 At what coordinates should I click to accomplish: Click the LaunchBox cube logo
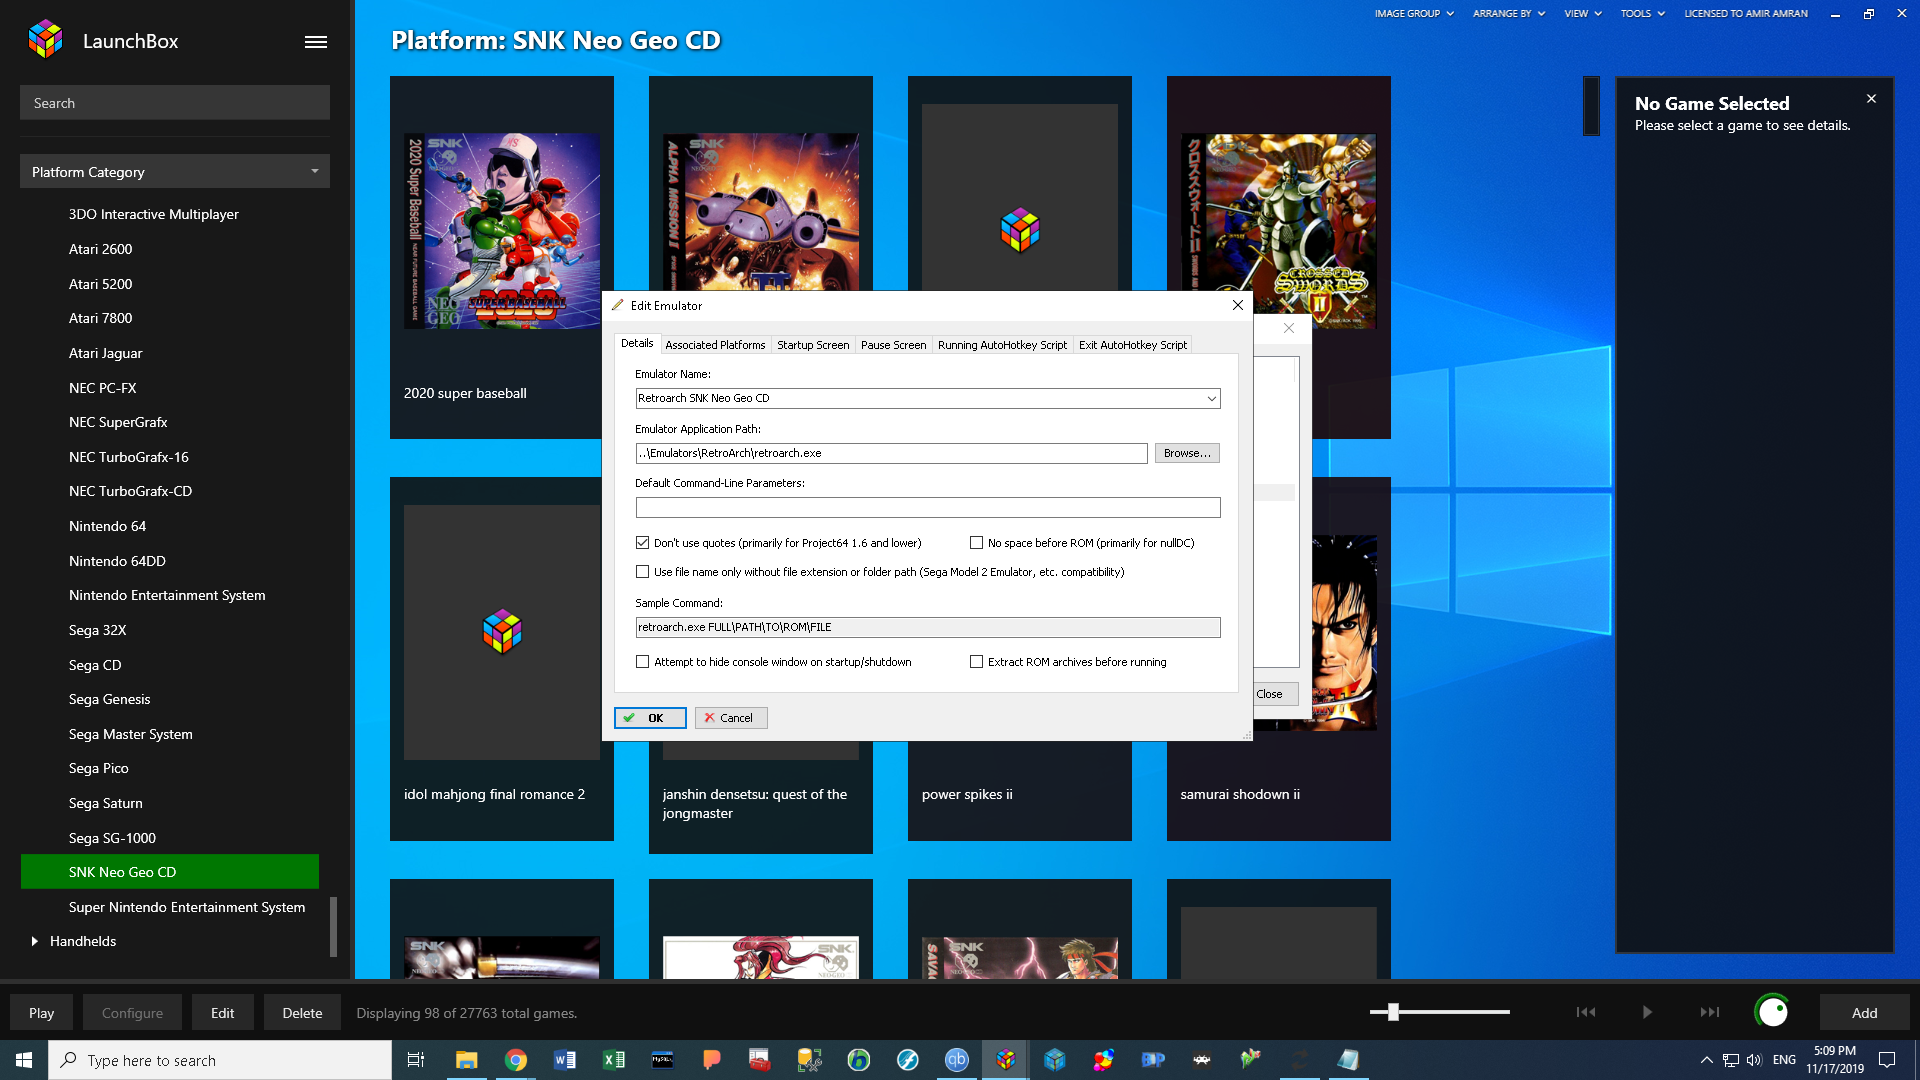(x=46, y=40)
